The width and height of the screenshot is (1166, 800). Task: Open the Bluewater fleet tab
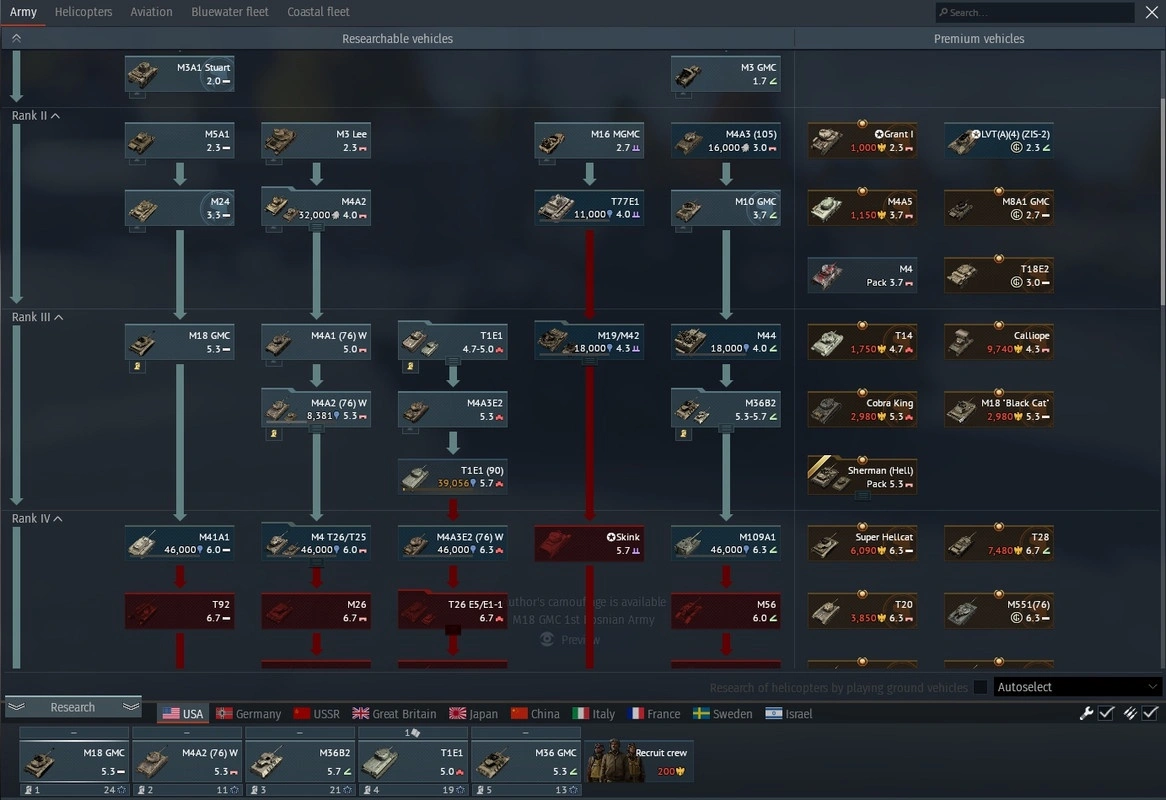tap(230, 12)
